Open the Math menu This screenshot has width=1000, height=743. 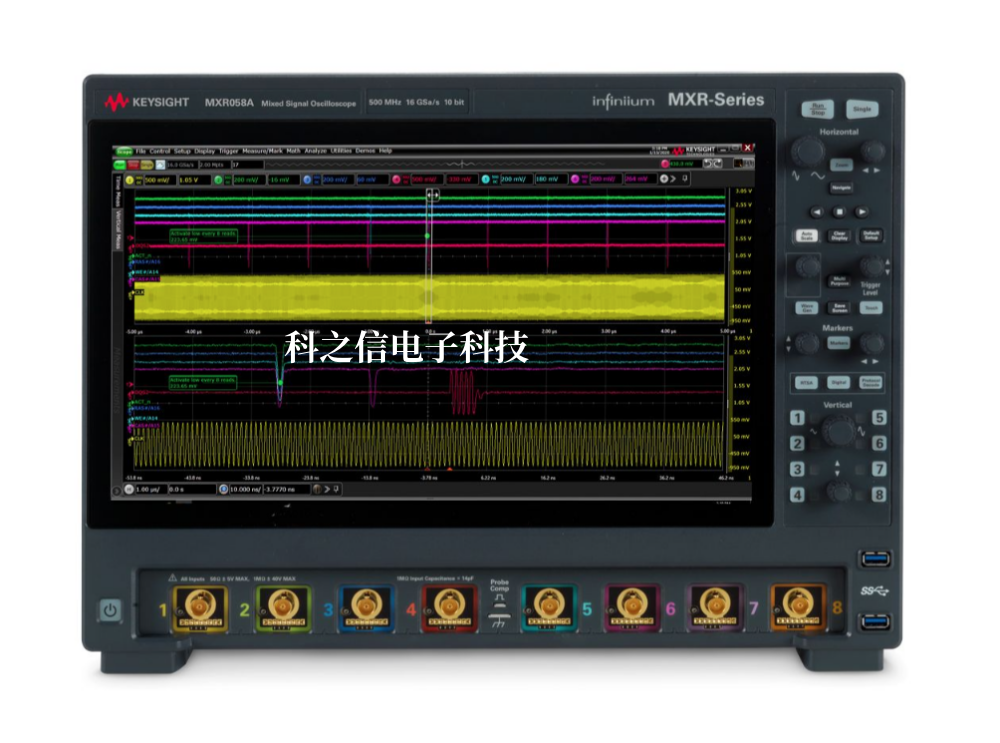(293, 151)
